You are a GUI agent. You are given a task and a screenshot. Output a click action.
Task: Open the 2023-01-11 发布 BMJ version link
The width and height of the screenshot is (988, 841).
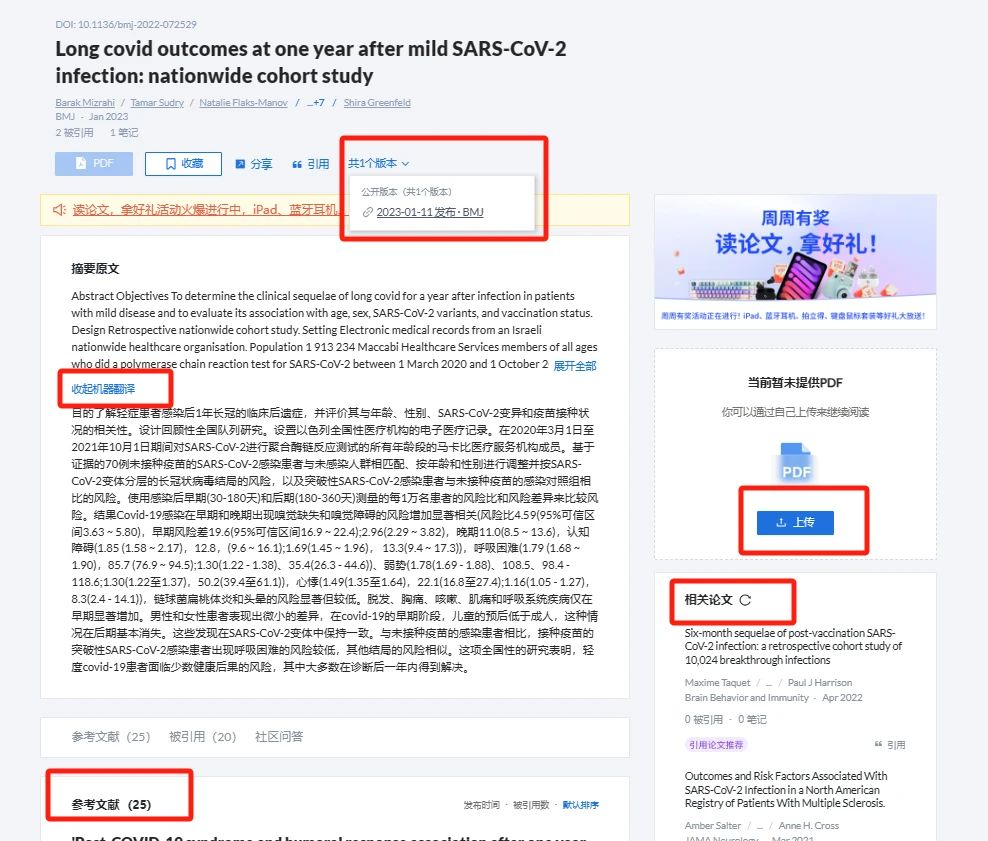click(430, 212)
